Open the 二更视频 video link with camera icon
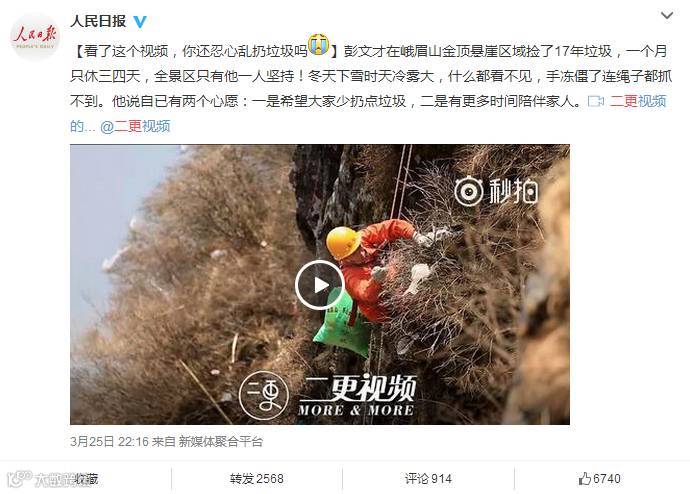The height and width of the screenshot is (494, 690). pyautogui.click(x=627, y=101)
